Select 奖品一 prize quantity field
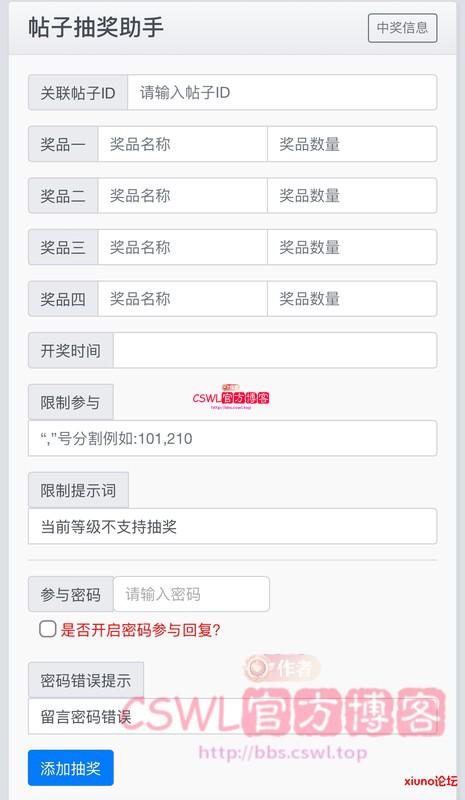This screenshot has width=465, height=800. coord(352,144)
